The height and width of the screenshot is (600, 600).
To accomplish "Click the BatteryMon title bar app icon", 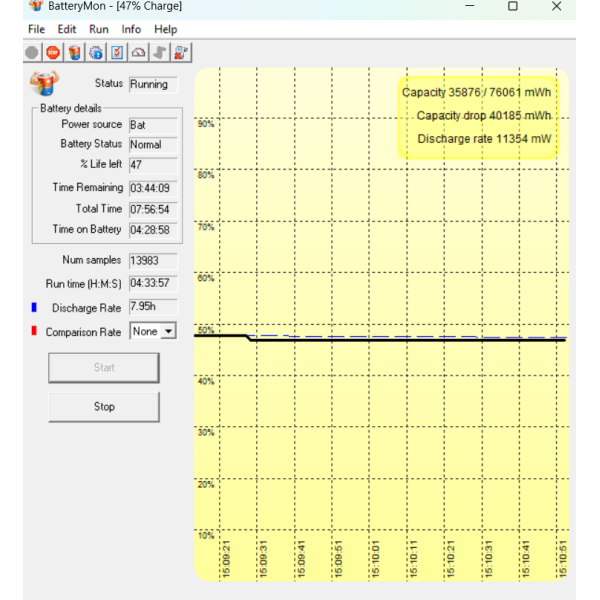I will [36, 6].
